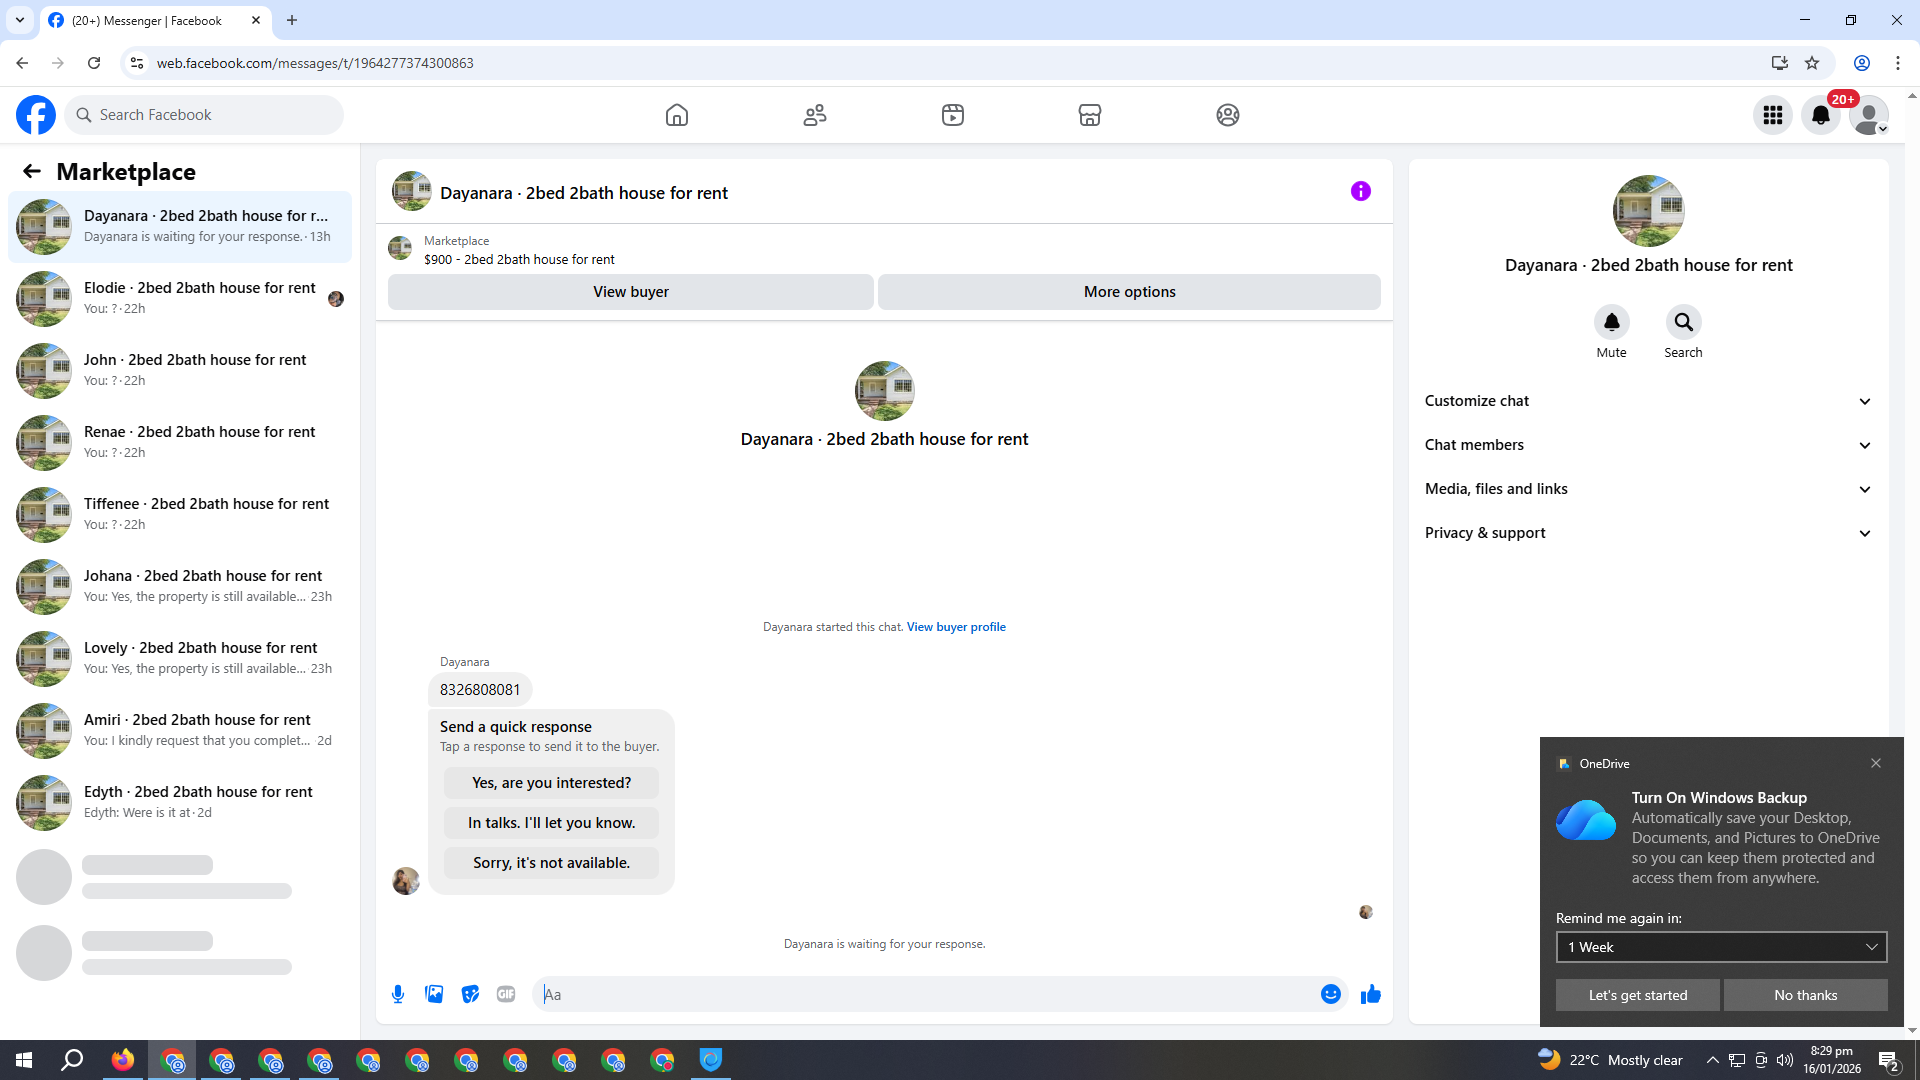Open the GIF picker
The image size is (1920, 1080).
tap(506, 994)
